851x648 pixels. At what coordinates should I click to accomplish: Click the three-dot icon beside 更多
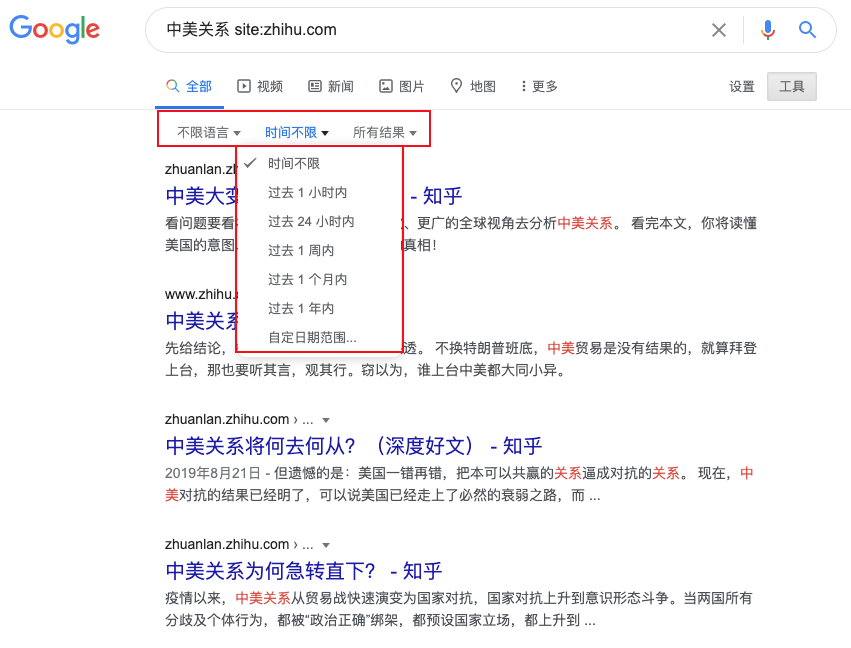click(x=524, y=86)
